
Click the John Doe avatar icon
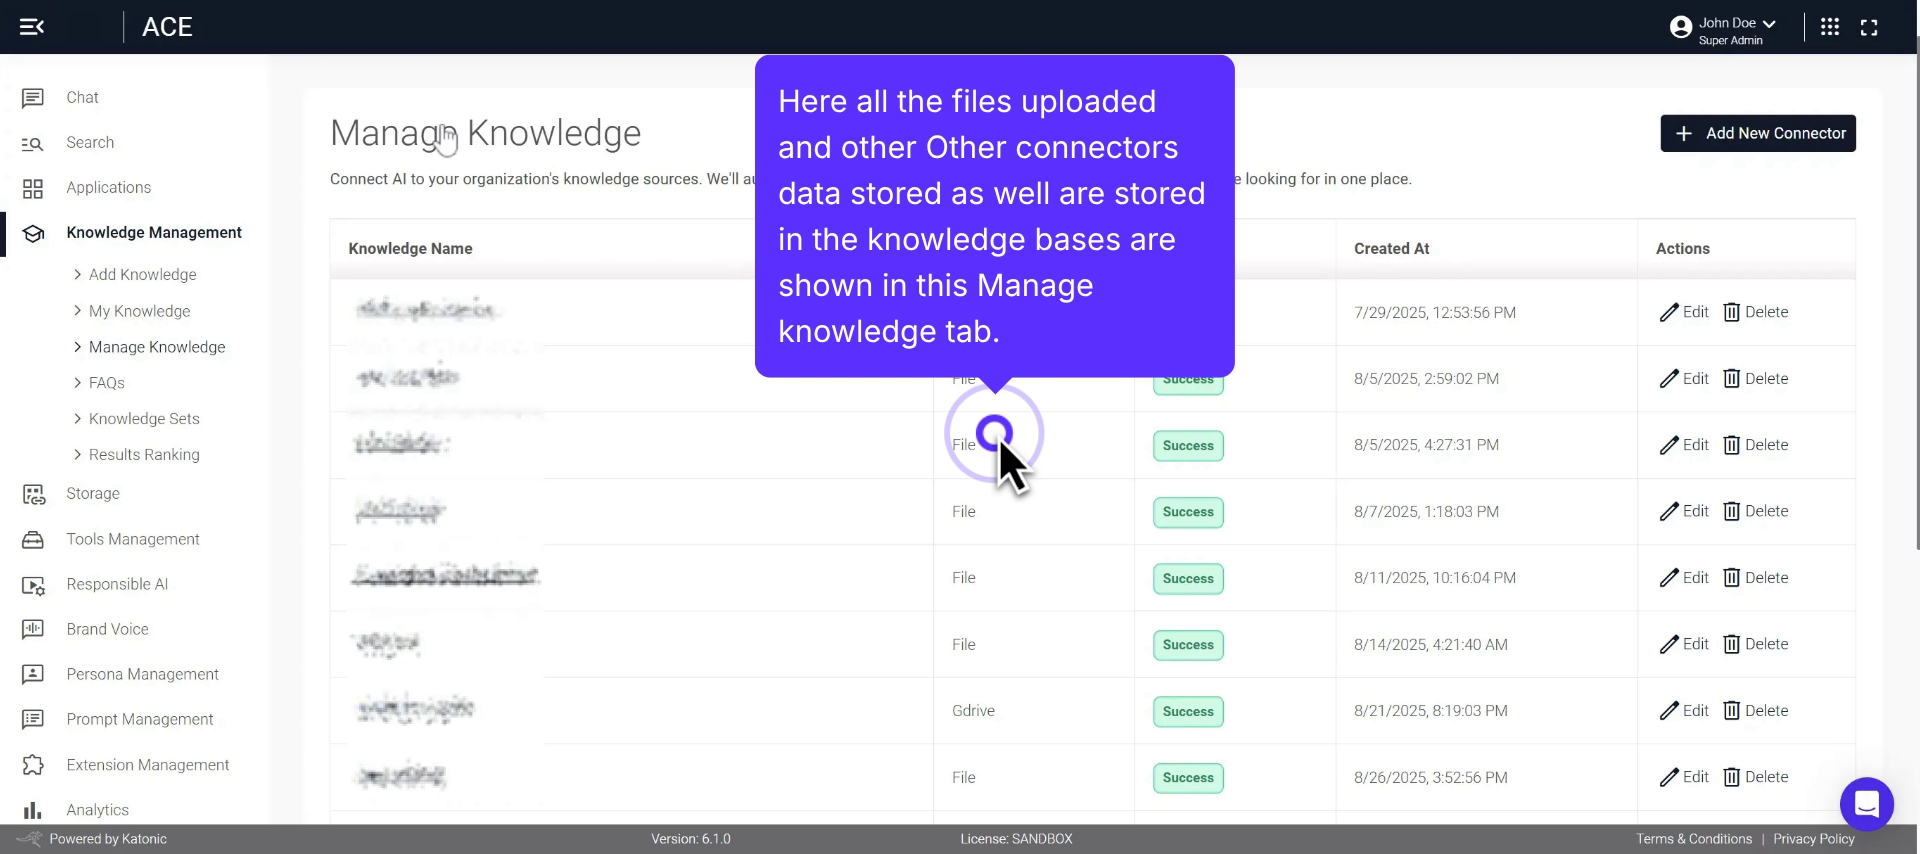[x=1681, y=27]
